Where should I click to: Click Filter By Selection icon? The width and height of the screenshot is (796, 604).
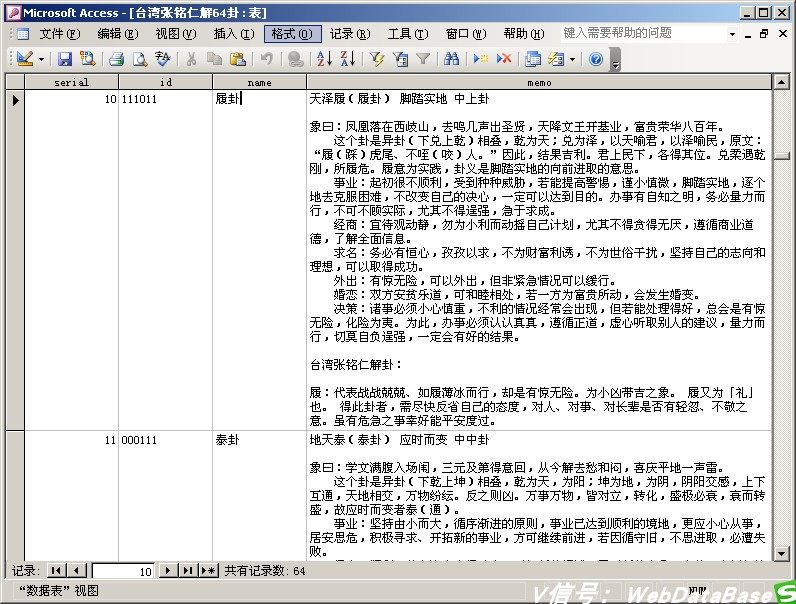pos(377,59)
